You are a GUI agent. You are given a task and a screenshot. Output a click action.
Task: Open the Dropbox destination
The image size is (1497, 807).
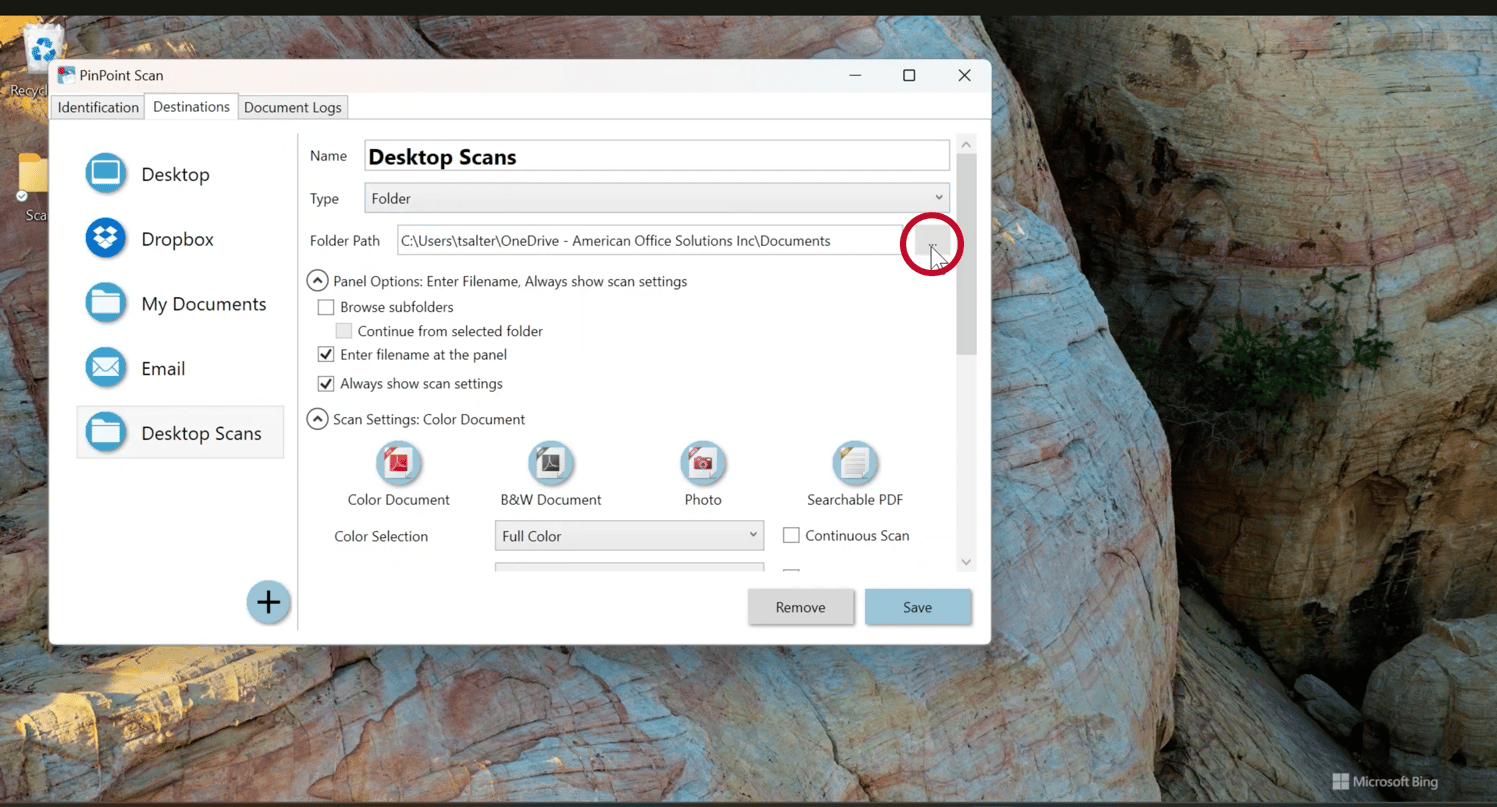(x=105, y=238)
